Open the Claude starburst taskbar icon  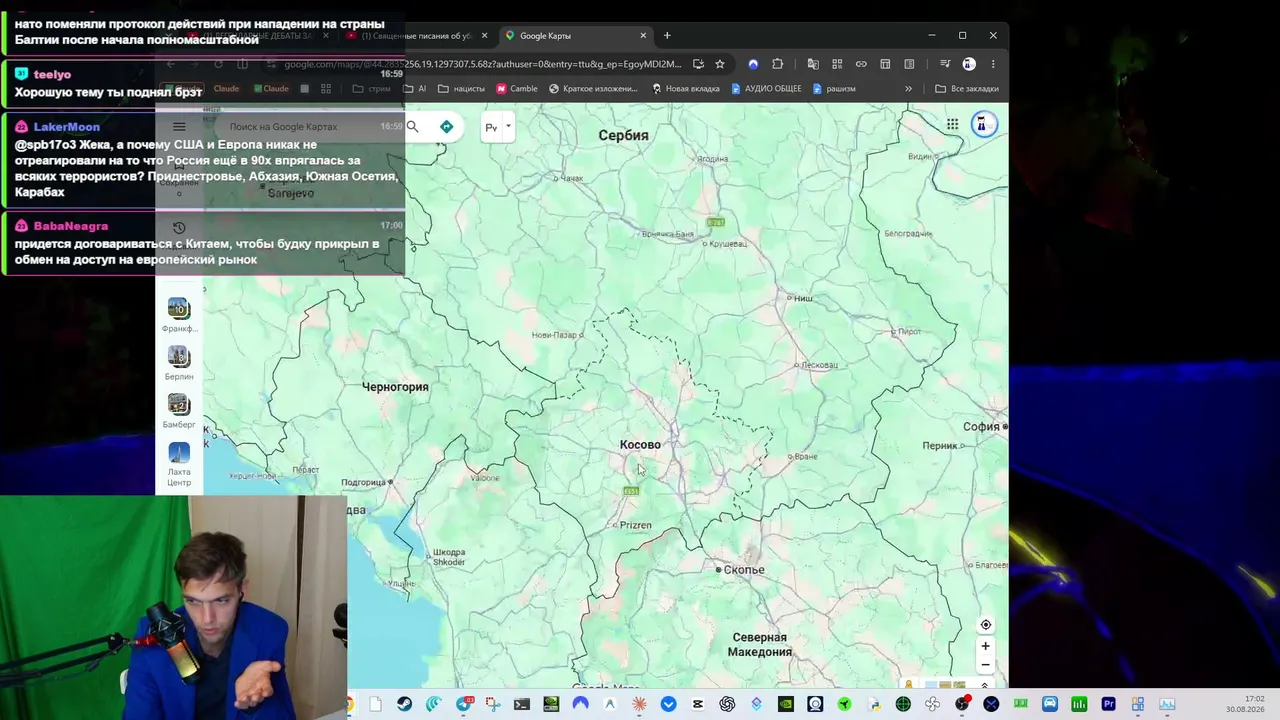[x=639, y=704]
